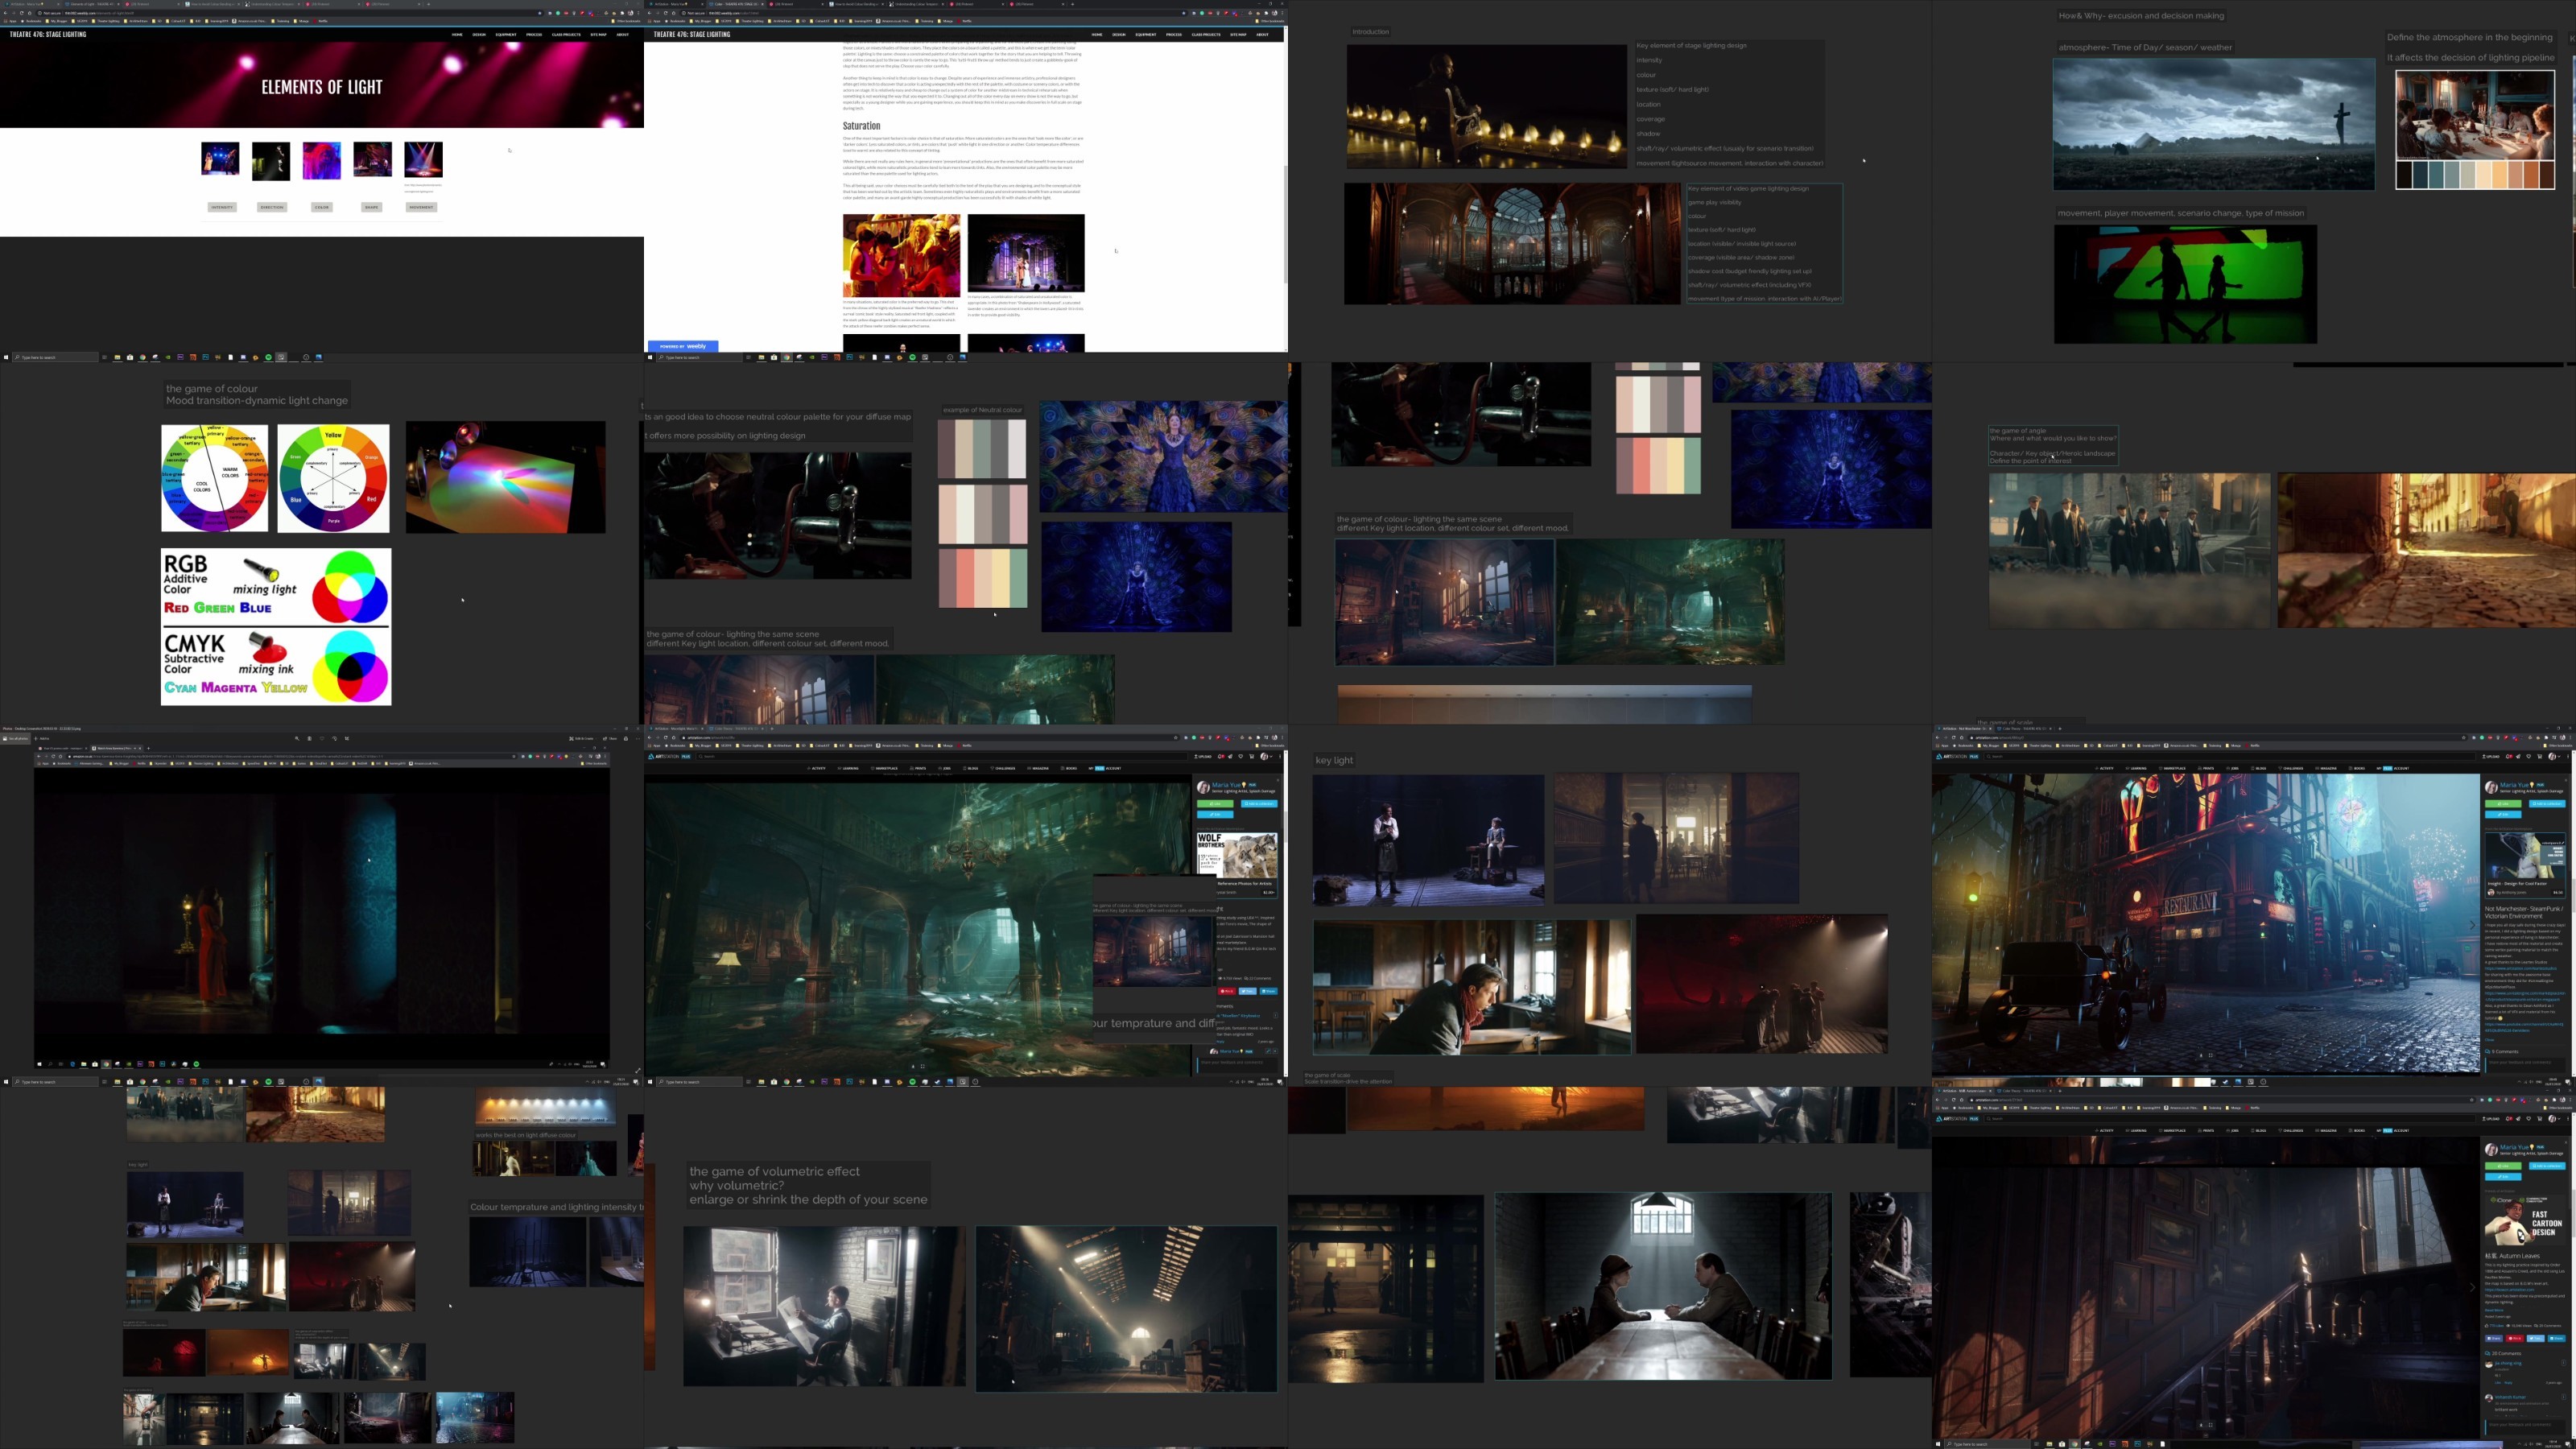Open HOME on the Elements of Light page
The width and height of the screenshot is (2576, 1449).
click(x=457, y=35)
